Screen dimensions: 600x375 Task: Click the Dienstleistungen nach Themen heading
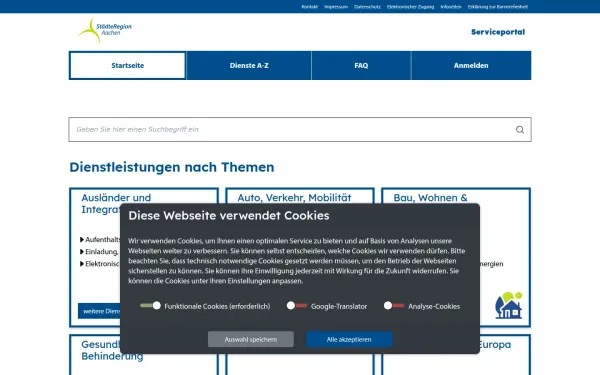172,167
